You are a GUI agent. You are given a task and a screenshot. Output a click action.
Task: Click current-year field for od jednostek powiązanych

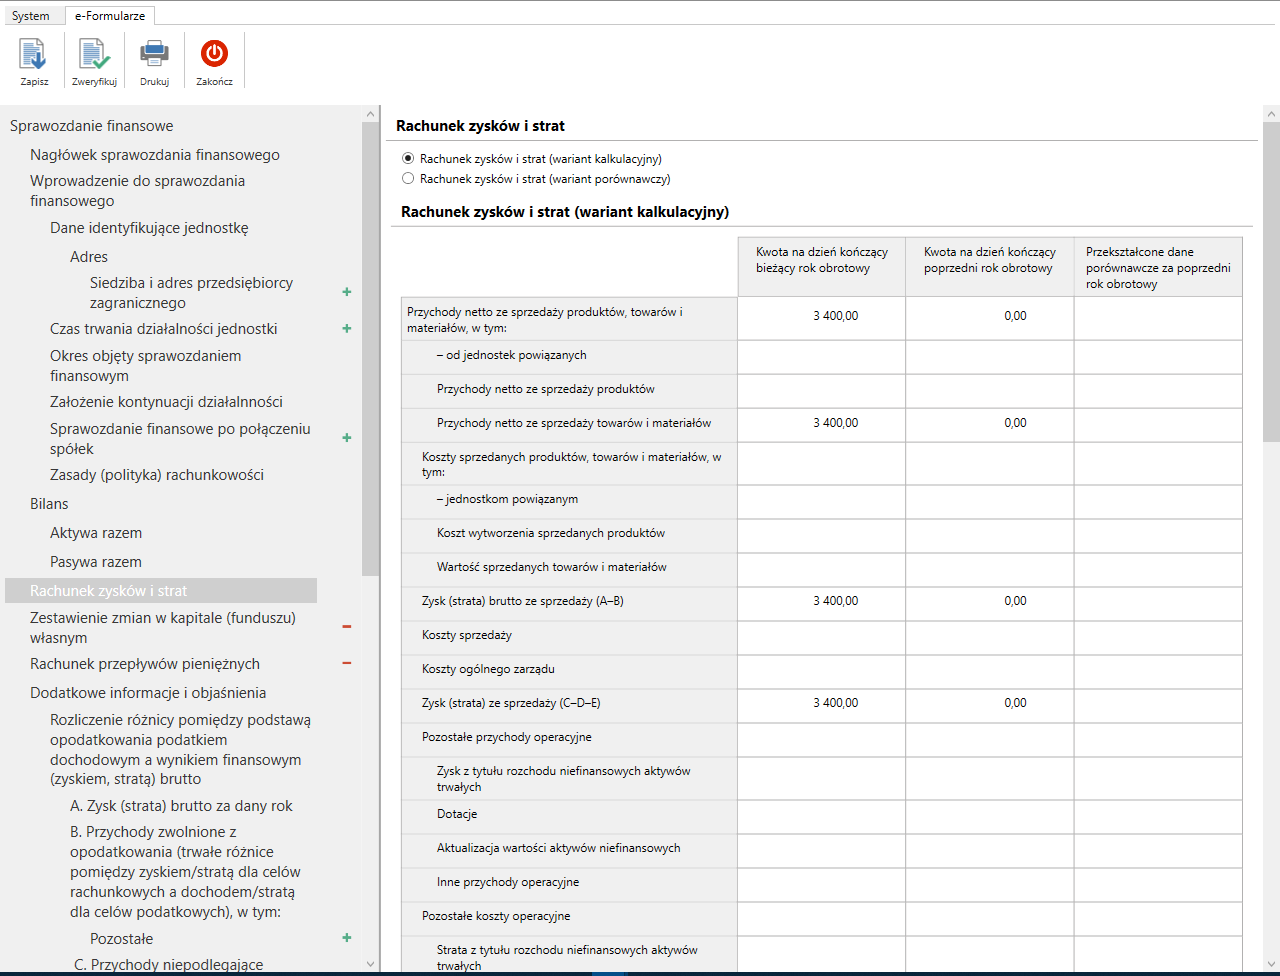click(x=822, y=357)
